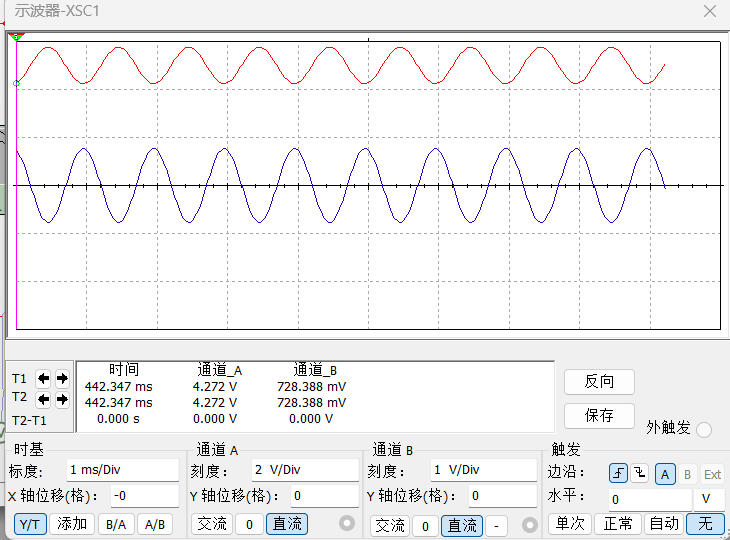Select 无 none trigger mode
Image resolution: width=730 pixels, height=540 pixels.
tap(705, 524)
